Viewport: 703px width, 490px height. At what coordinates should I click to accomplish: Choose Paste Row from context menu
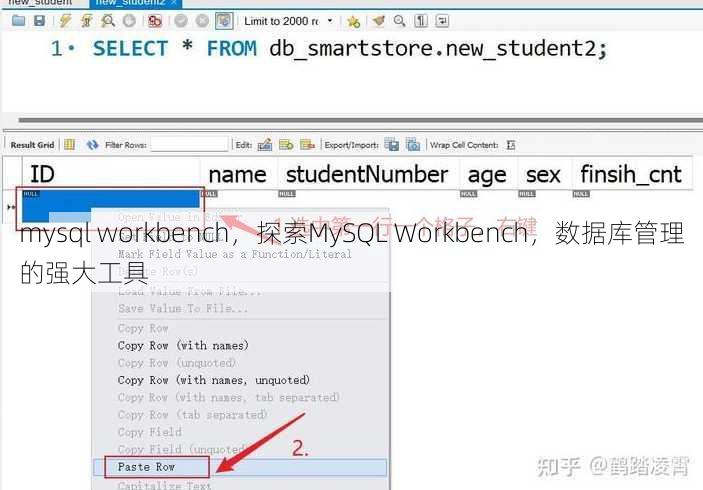point(240,467)
